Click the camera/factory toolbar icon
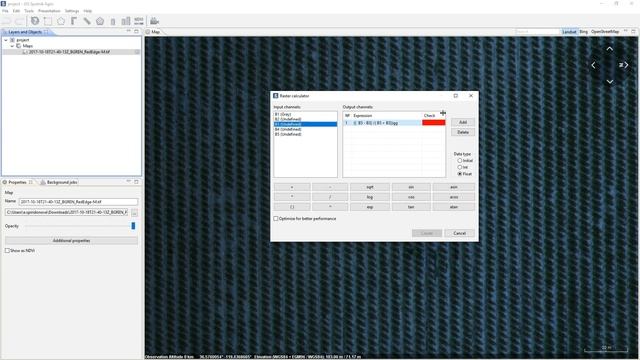This screenshot has height=360, width=640. pos(154,21)
